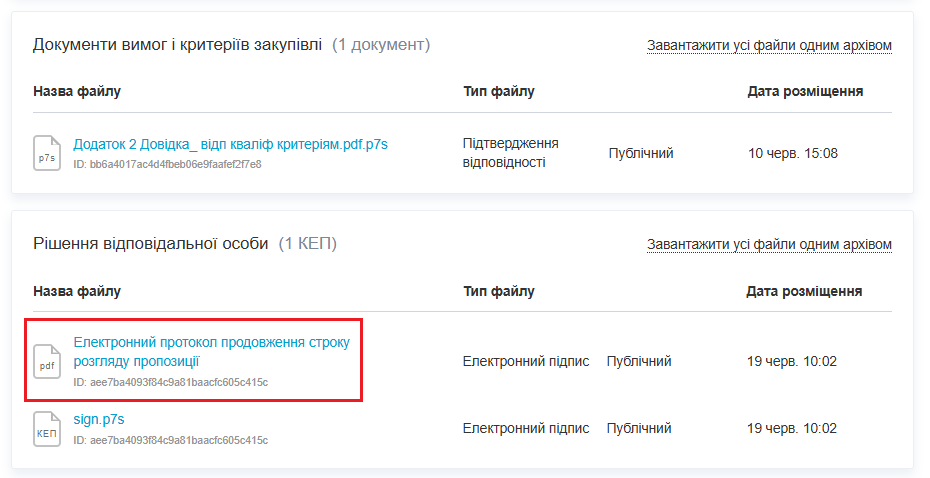930x478 pixels.
Task: Click the Документи вимог і критеріїв закупівлі heading
Action: point(178,45)
